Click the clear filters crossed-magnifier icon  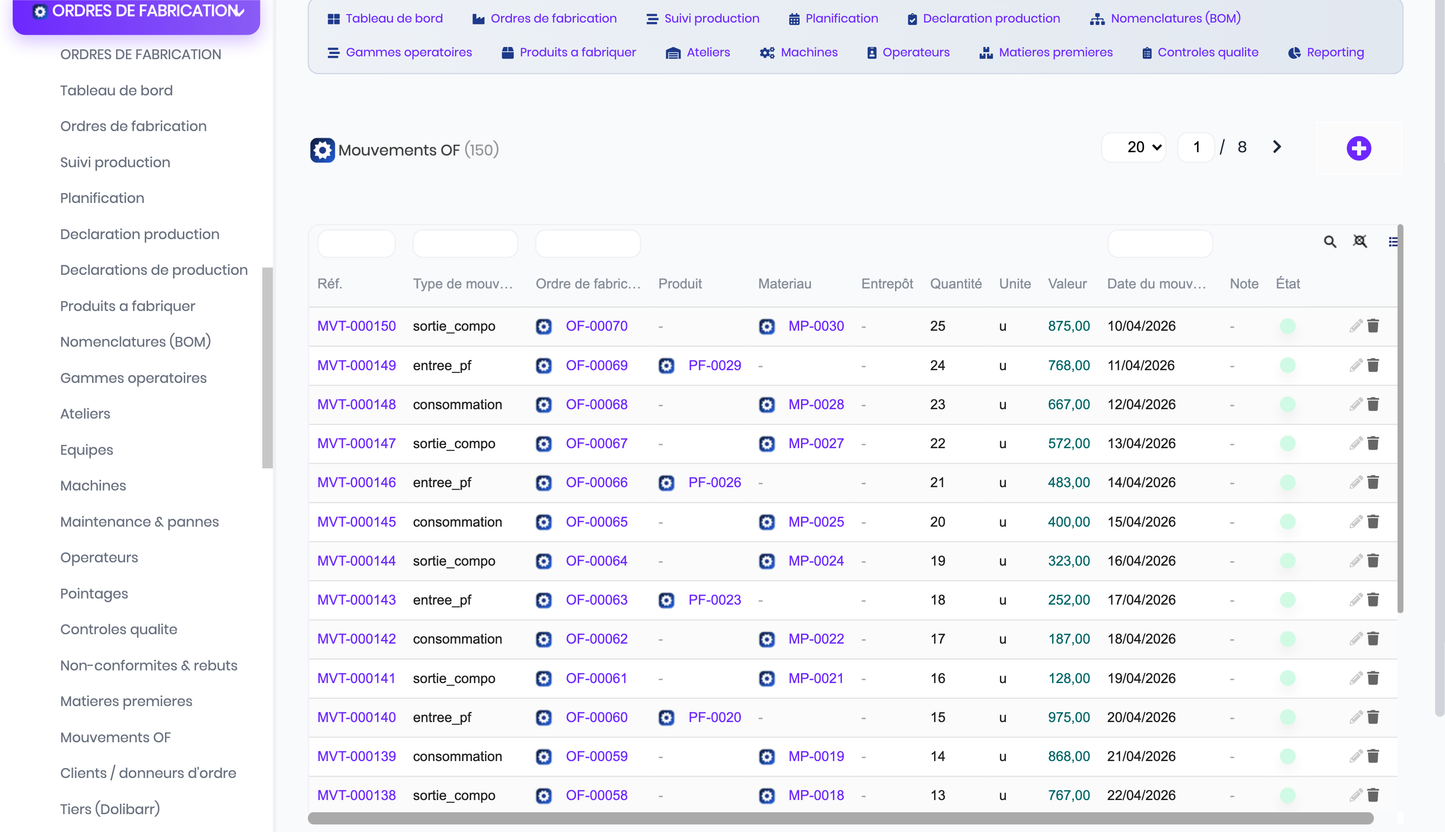(x=1360, y=242)
